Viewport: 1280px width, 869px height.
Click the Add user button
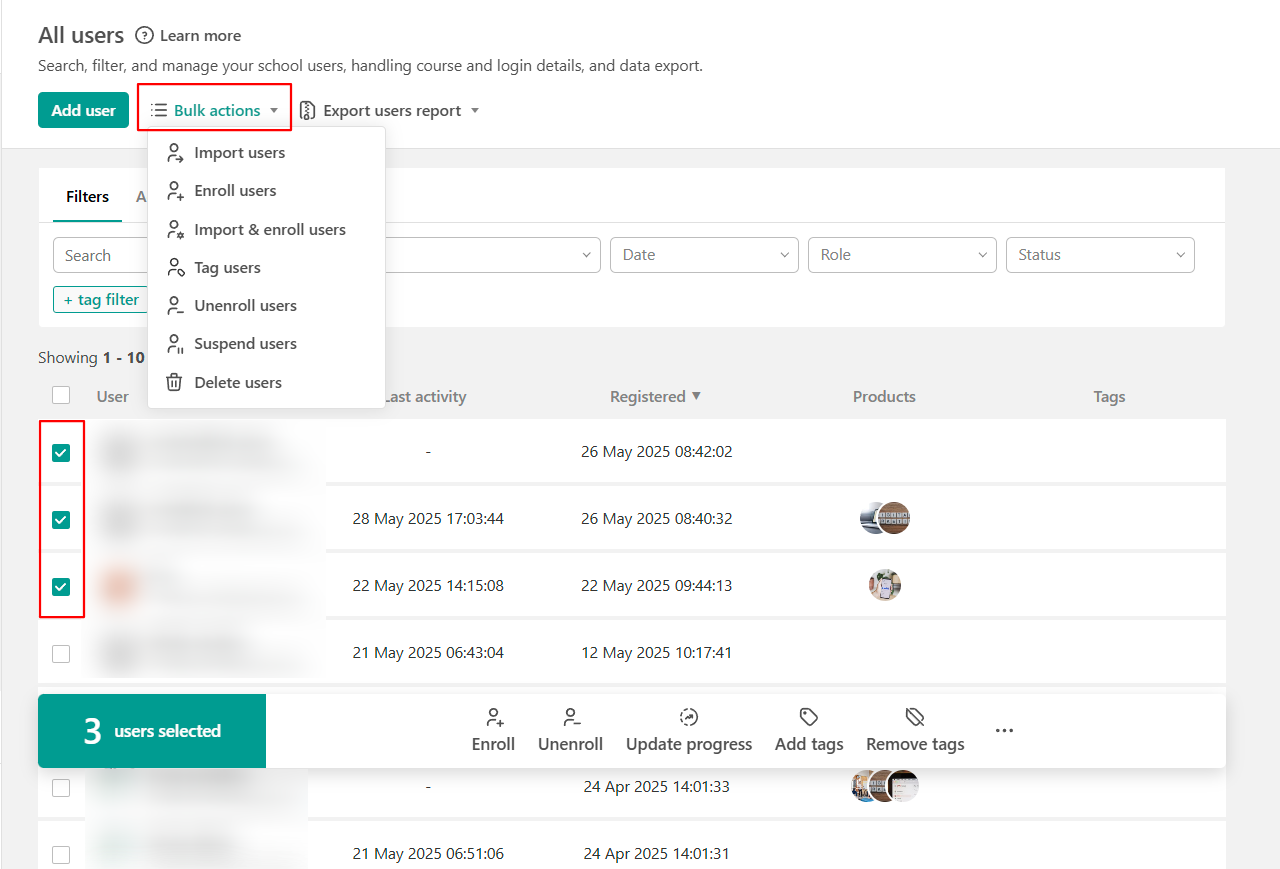point(83,110)
